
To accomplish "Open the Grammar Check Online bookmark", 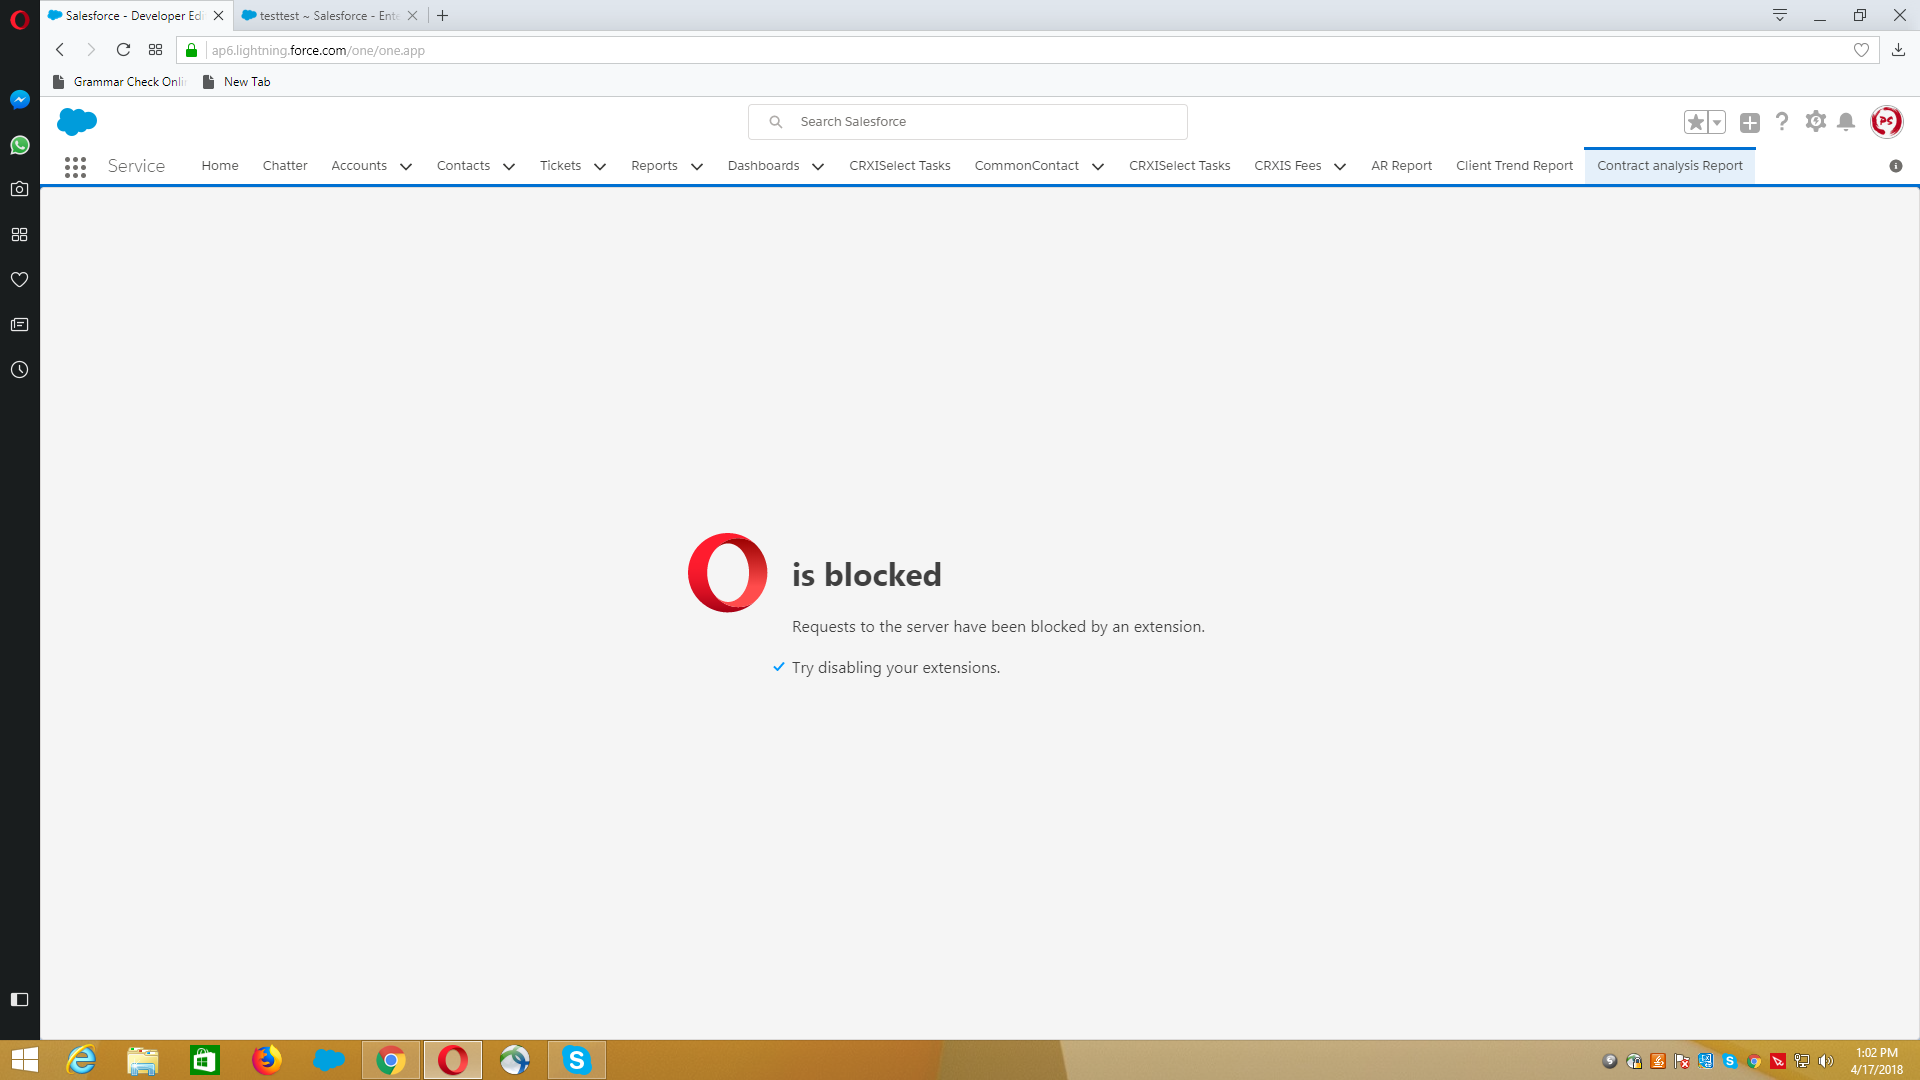I will tap(120, 82).
